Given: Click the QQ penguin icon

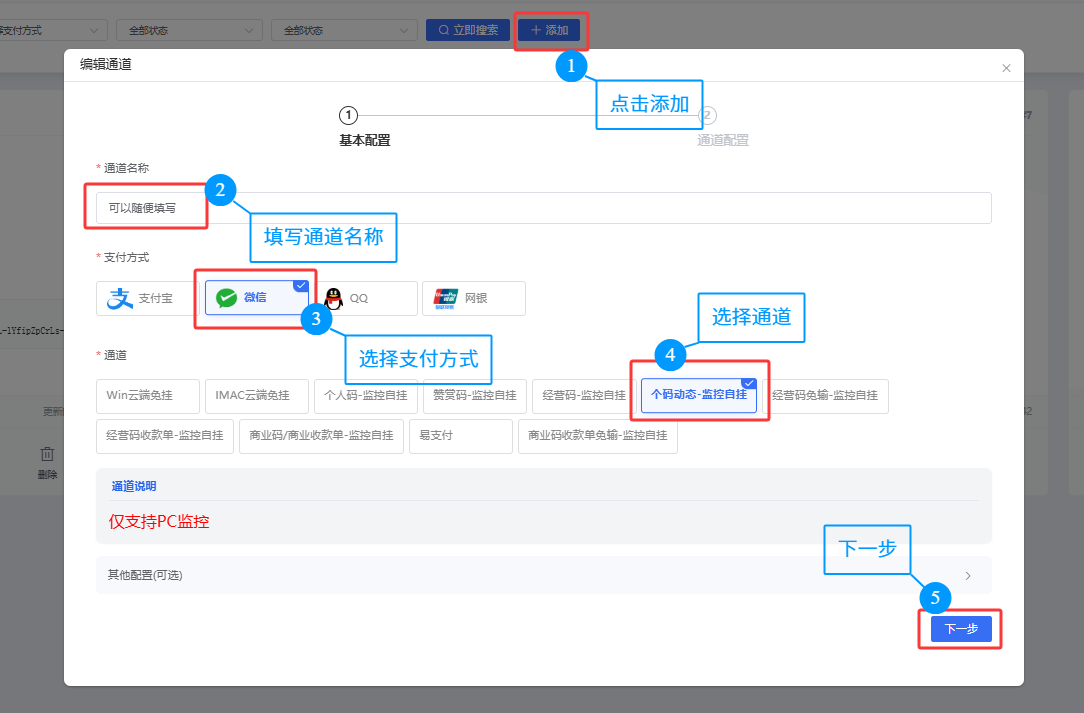Looking at the screenshot, I should coord(333,298).
